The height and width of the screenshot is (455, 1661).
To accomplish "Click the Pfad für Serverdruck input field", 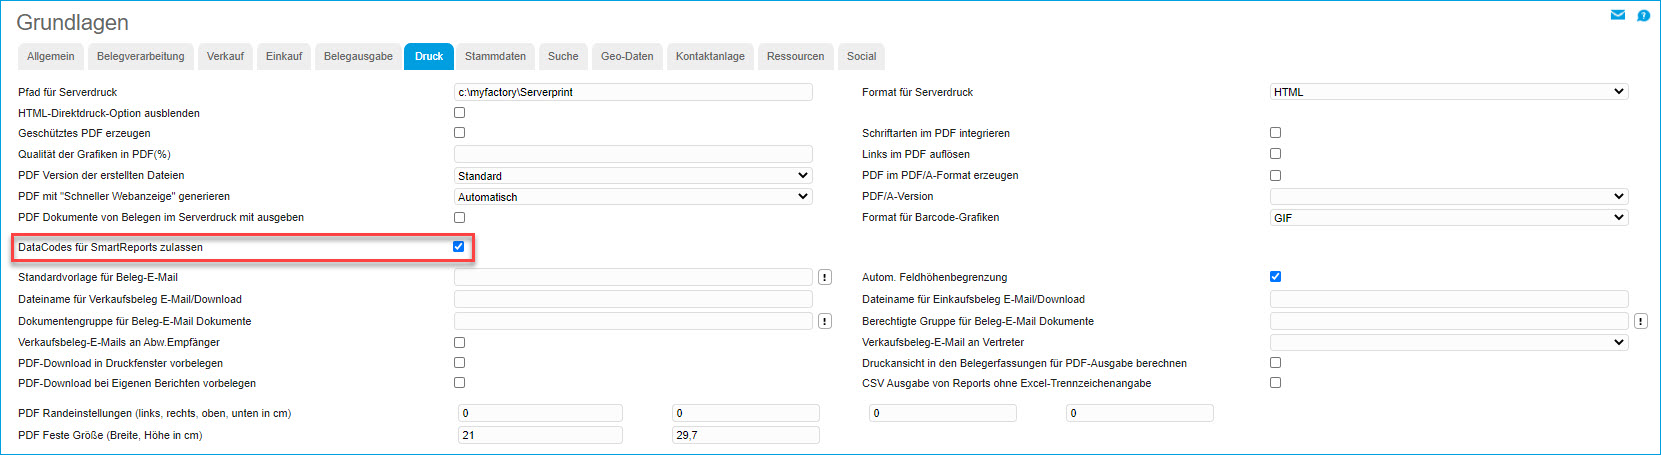I will tap(633, 92).
